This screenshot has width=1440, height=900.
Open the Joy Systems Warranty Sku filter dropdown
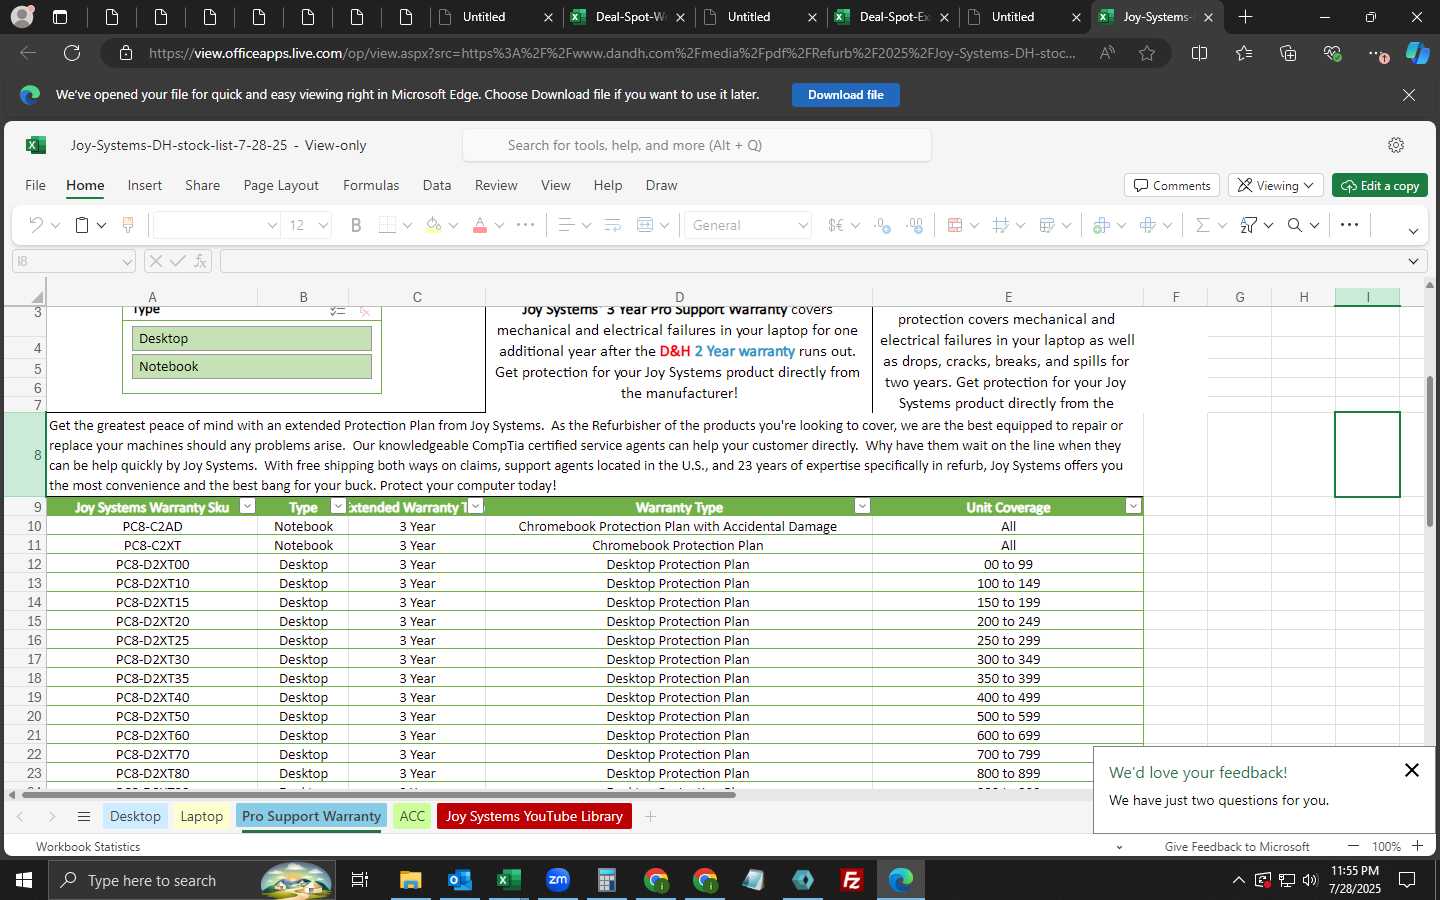pos(247,506)
